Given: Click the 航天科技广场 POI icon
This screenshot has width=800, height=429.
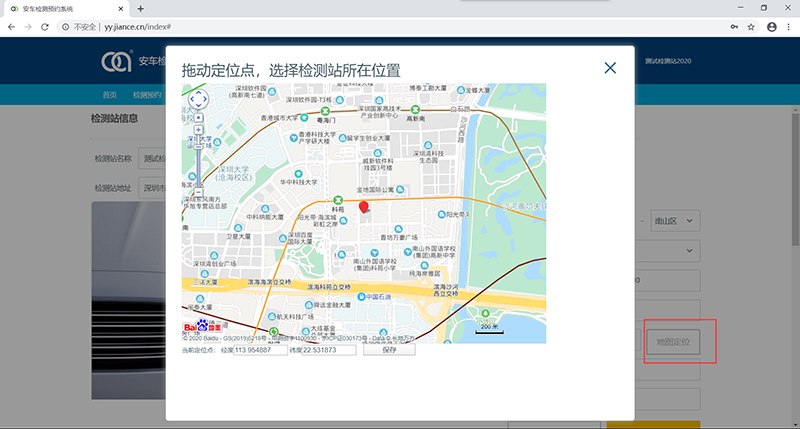Looking at the screenshot, I should coord(271,317).
